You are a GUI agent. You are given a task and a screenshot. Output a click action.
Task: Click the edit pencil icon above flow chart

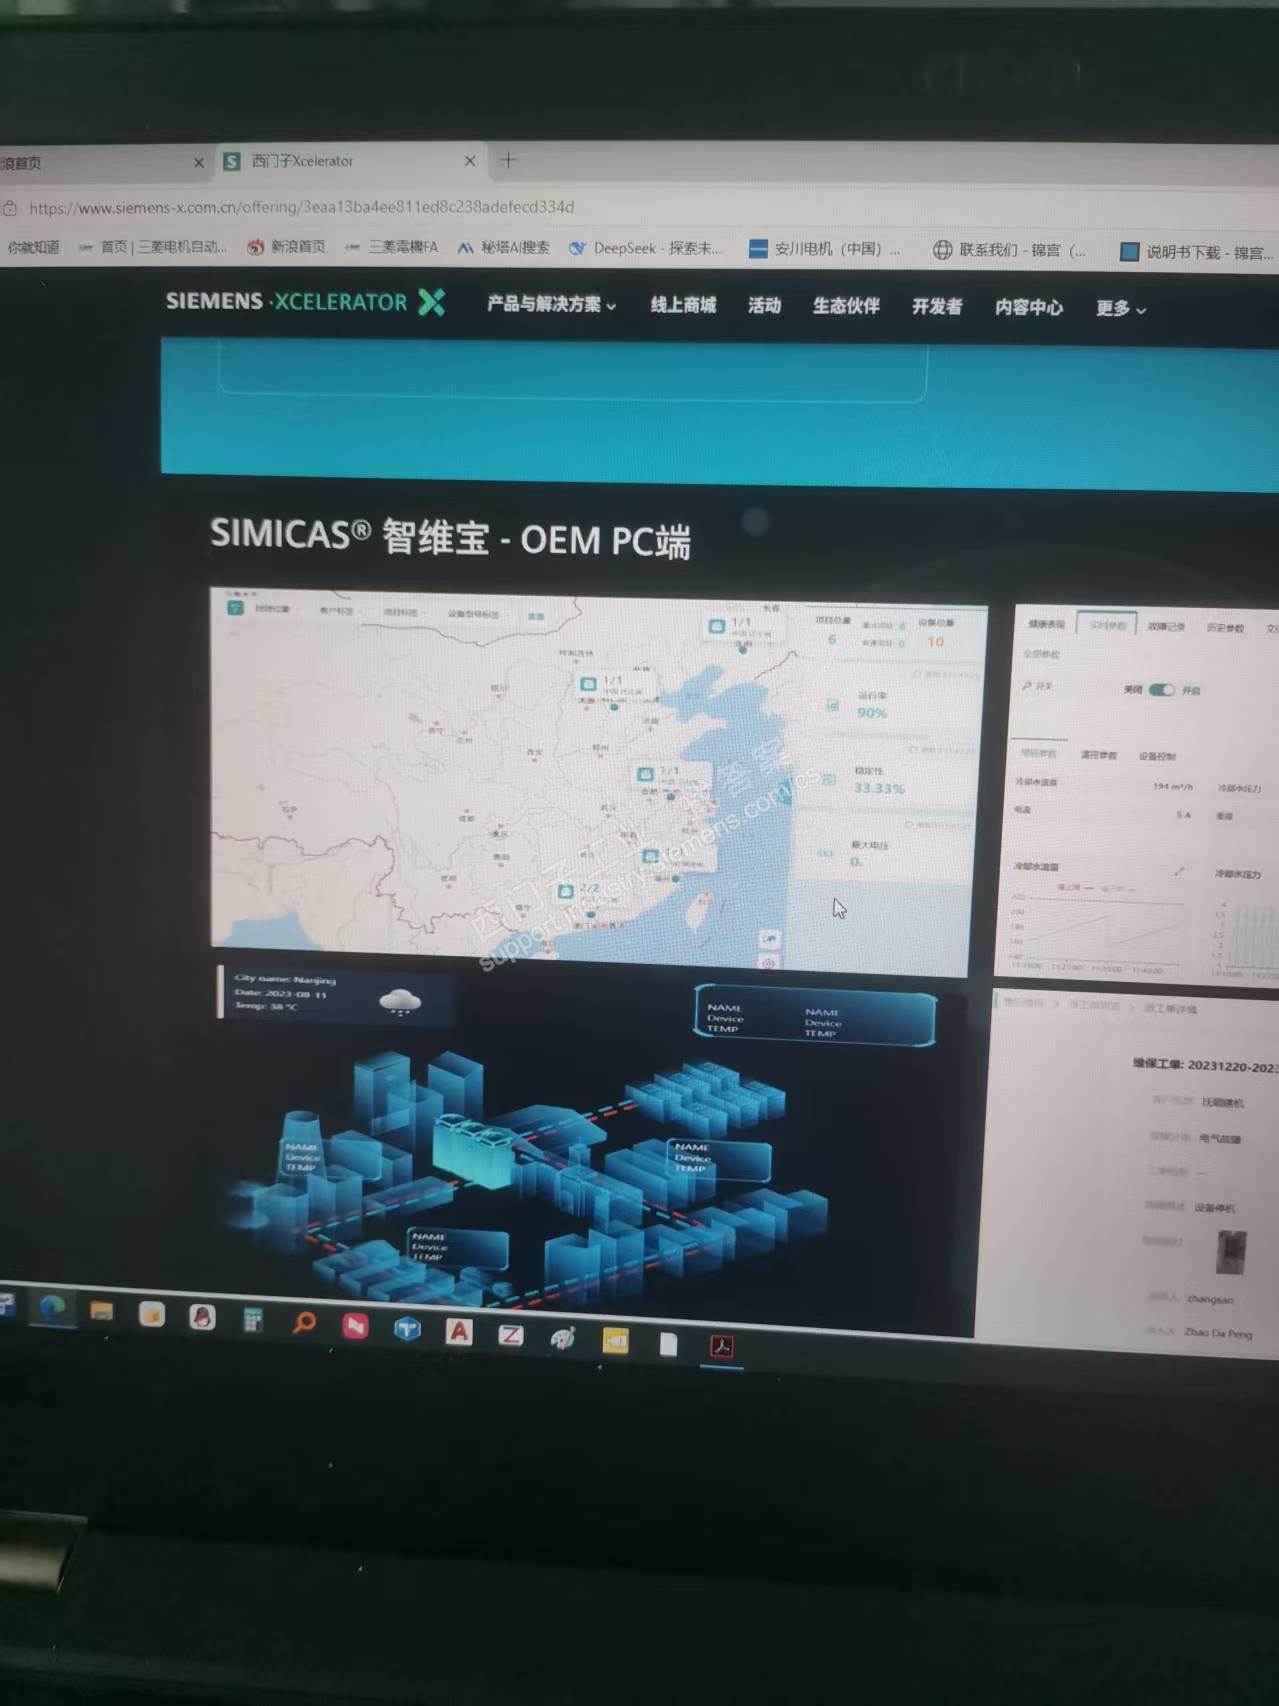1180,872
